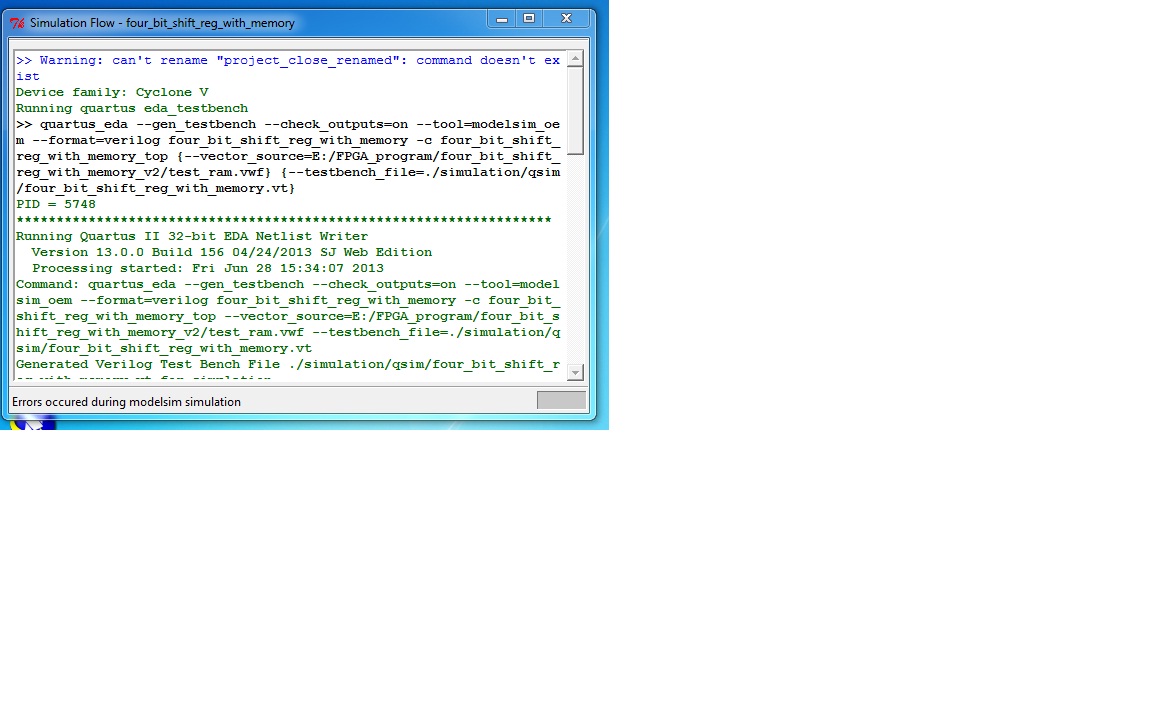The height and width of the screenshot is (720, 1152).
Task: Click the scrollbar up arrow
Action: coord(575,59)
